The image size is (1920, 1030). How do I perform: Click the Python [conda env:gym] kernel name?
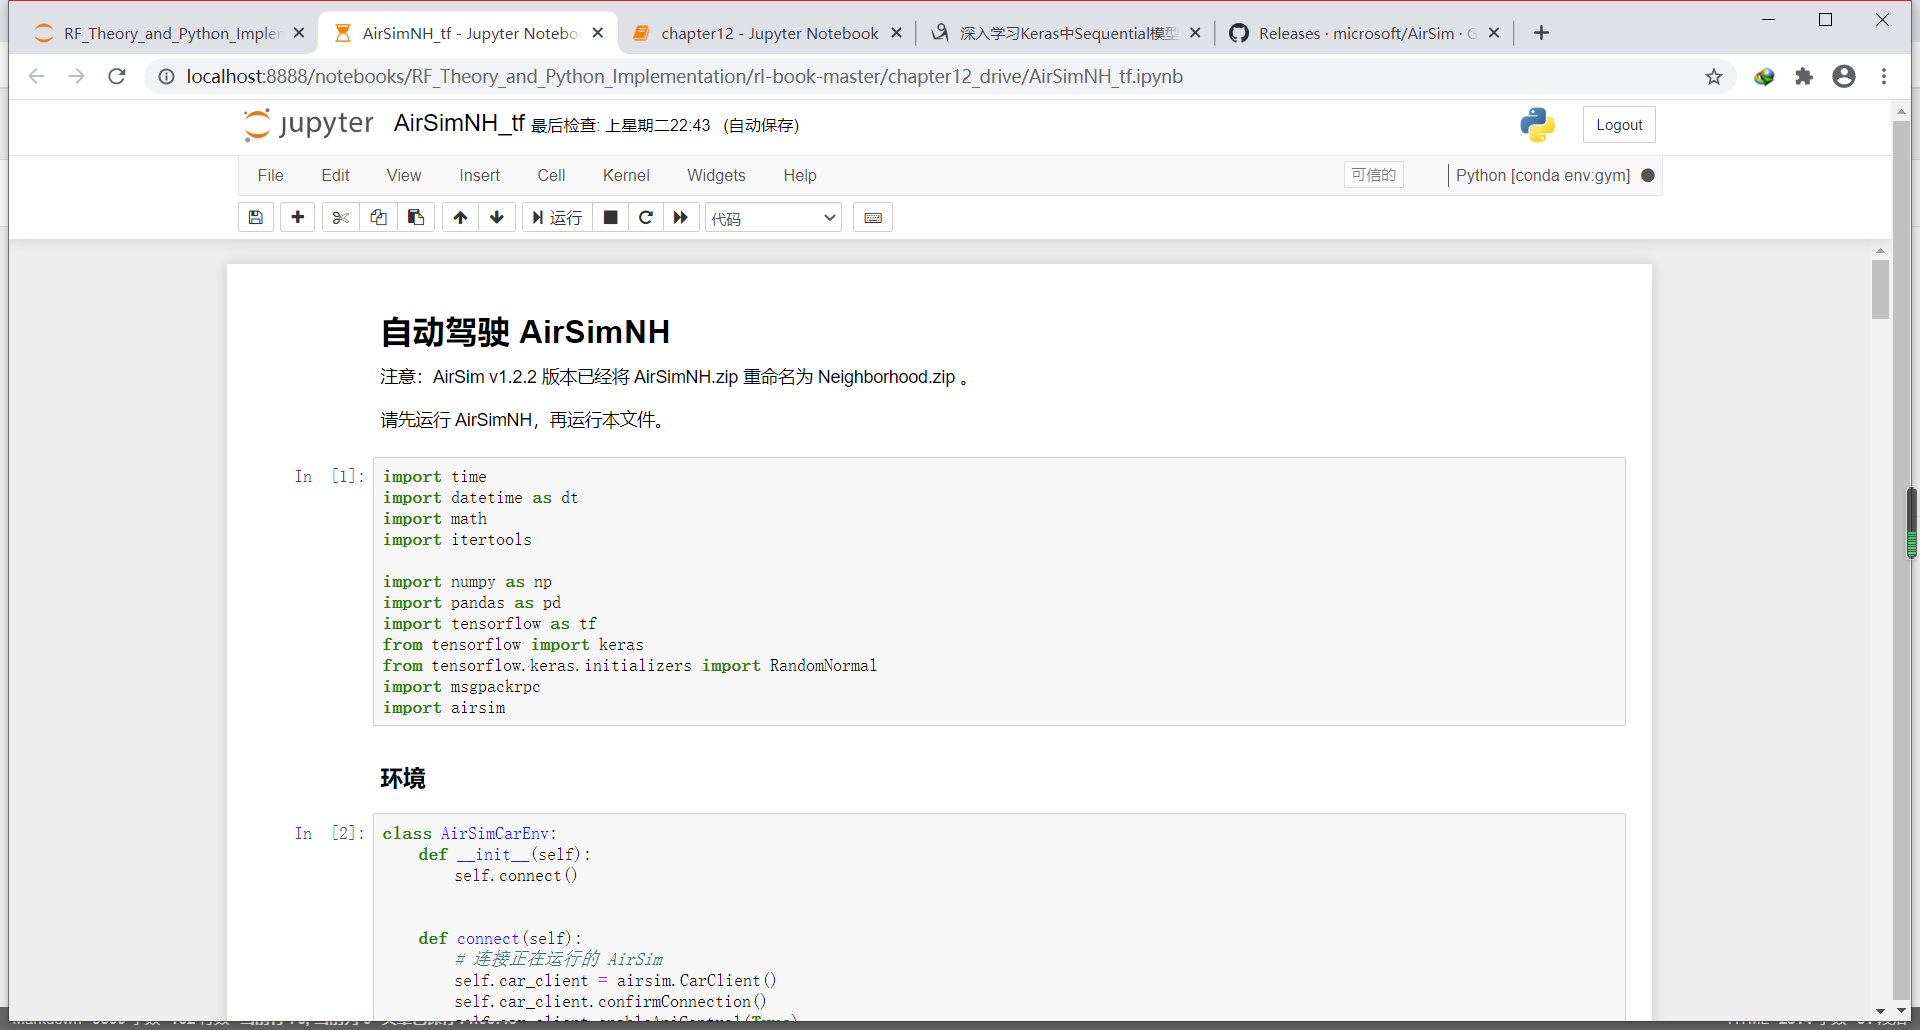coord(1542,175)
